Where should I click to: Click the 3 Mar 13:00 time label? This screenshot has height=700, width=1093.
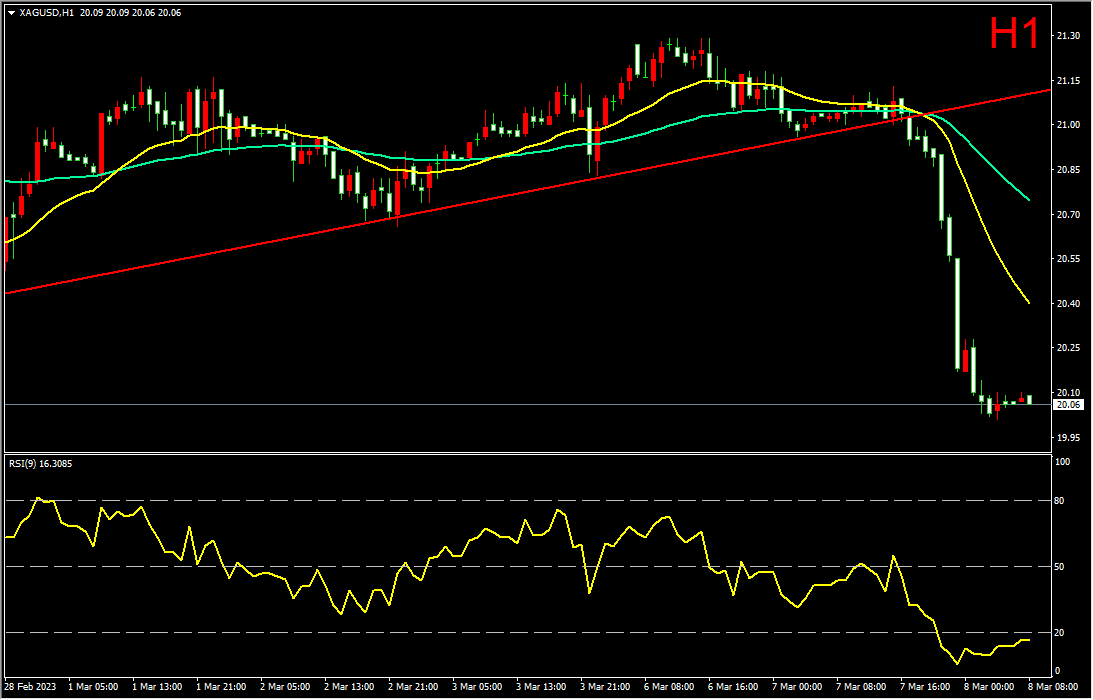pos(542,687)
